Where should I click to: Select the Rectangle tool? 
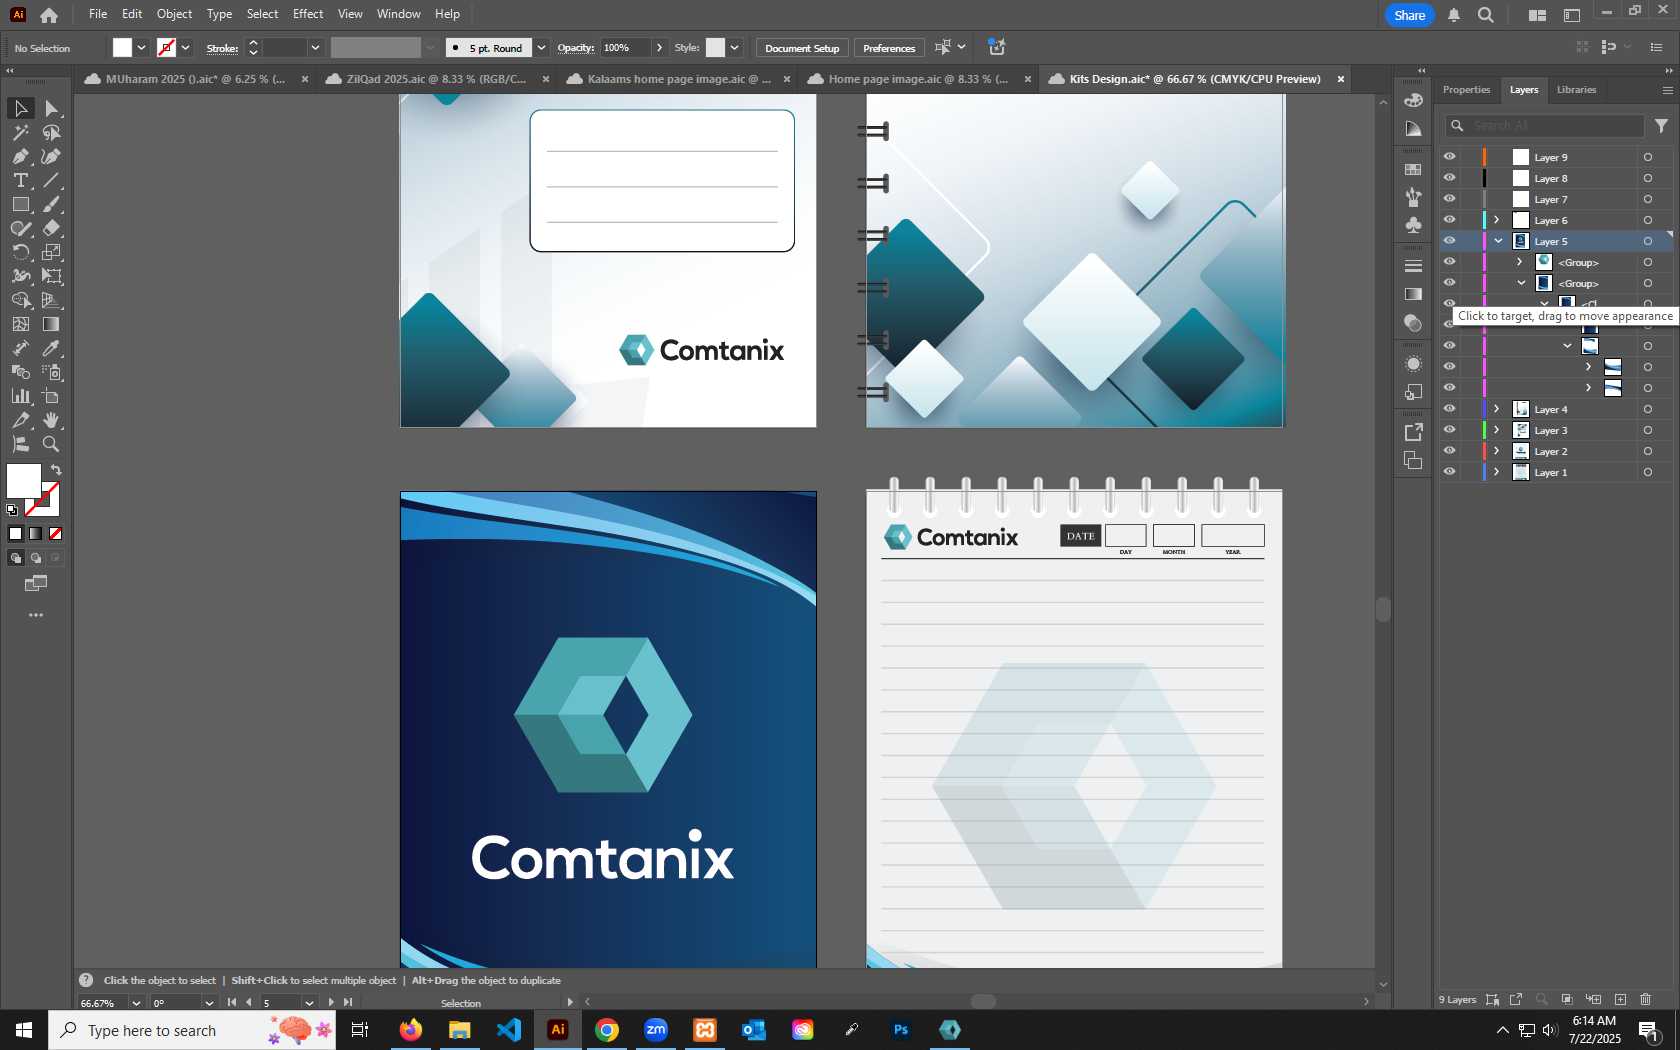tap(20, 204)
